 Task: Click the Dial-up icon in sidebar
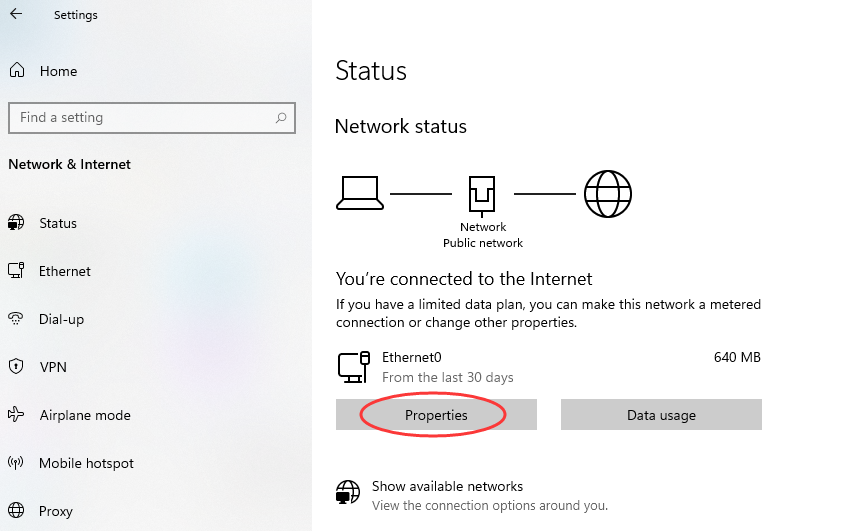tap(16, 319)
